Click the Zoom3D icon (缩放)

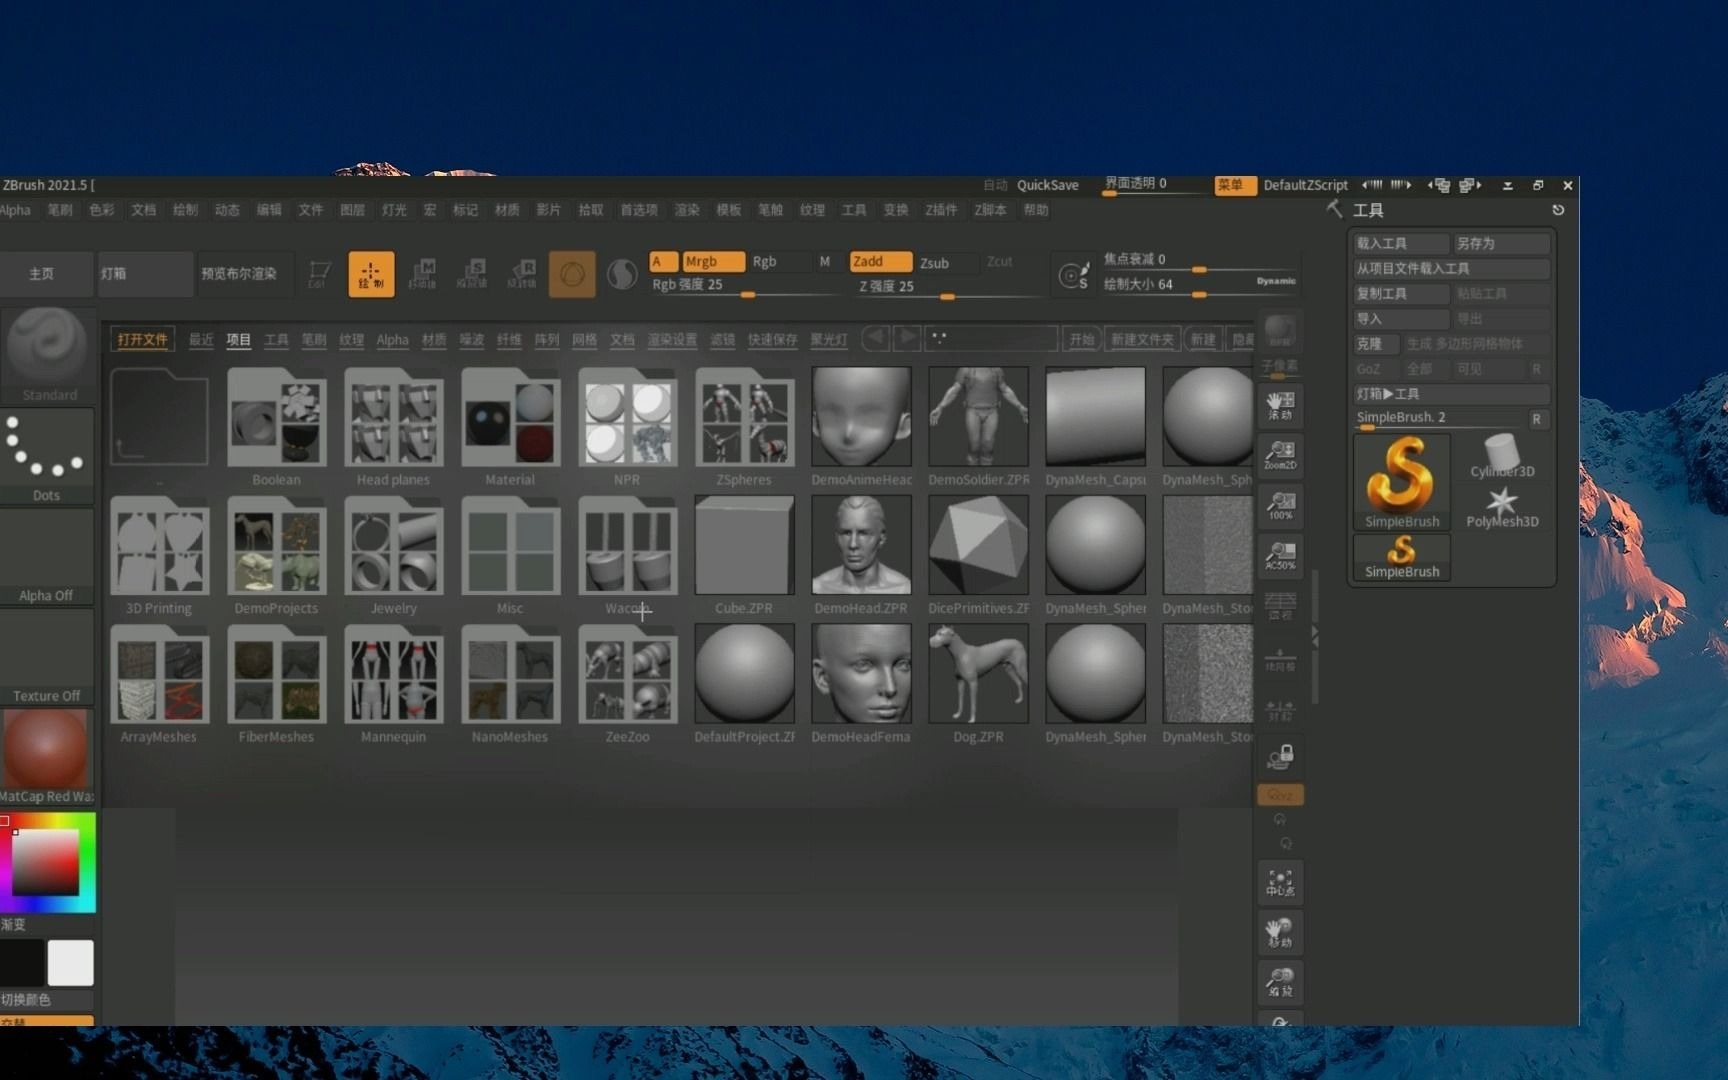pos(1280,983)
